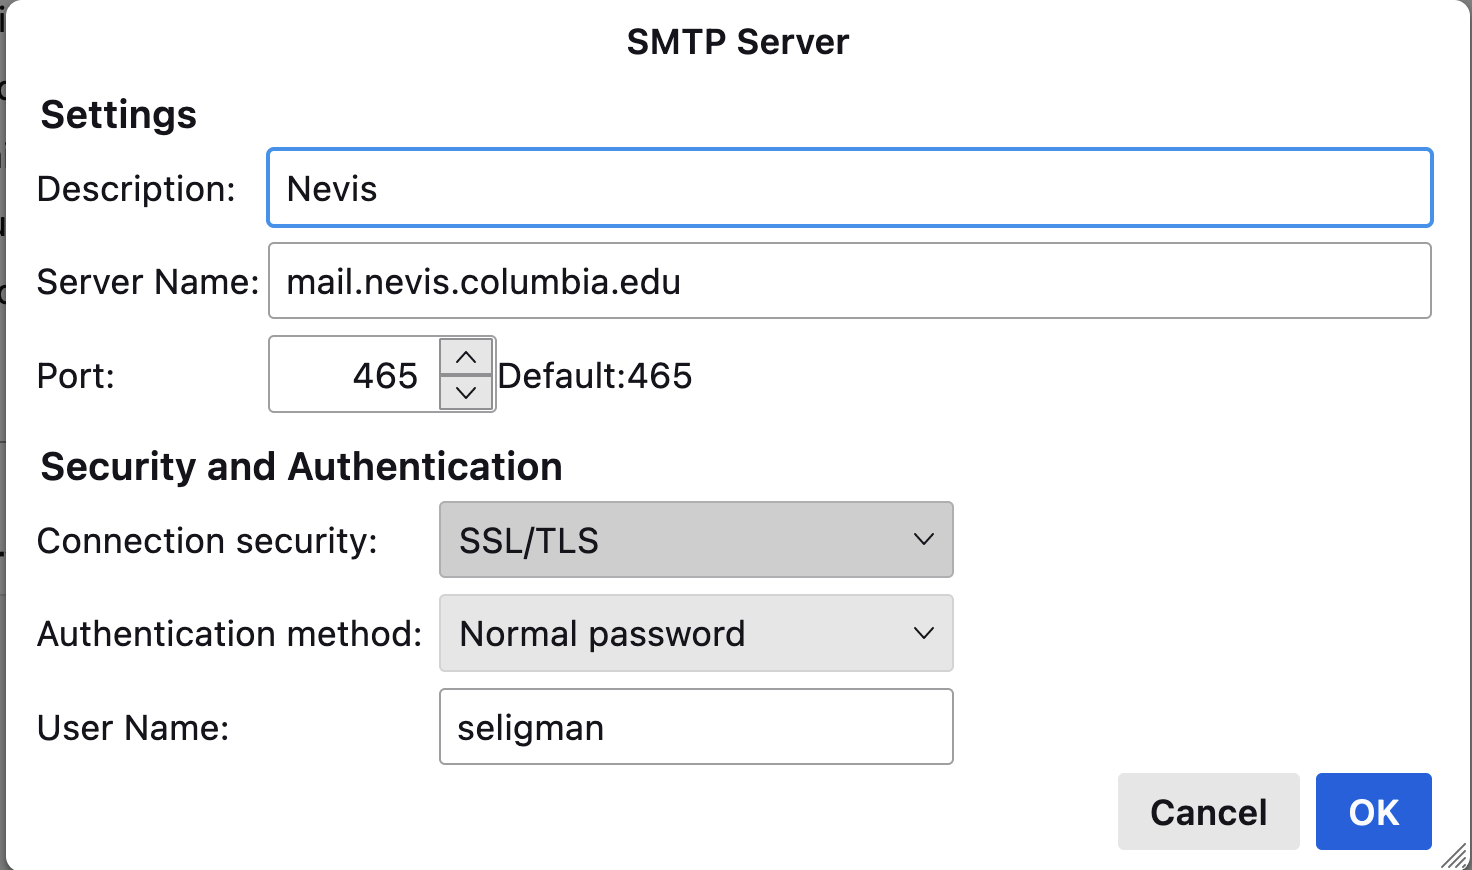Select the User Name field containing seligman

[x=695, y=727]
